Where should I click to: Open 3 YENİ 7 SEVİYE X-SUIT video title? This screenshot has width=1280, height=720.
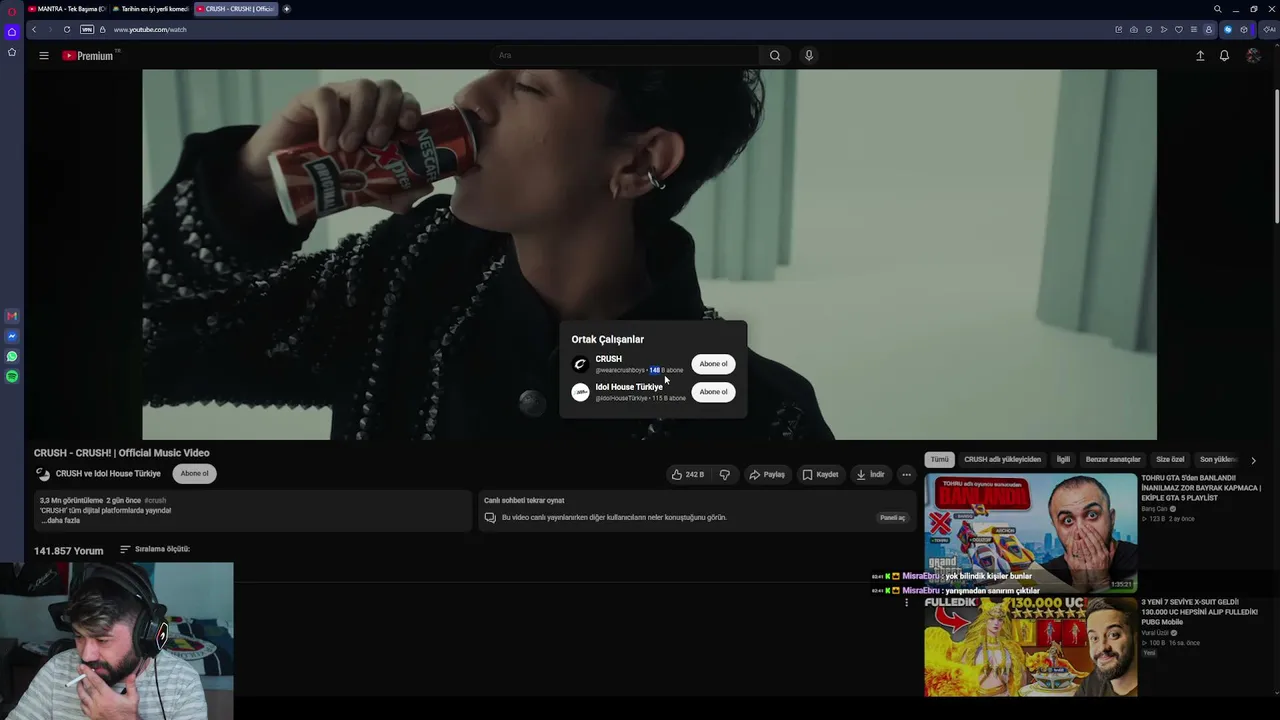coord(1199,612)
